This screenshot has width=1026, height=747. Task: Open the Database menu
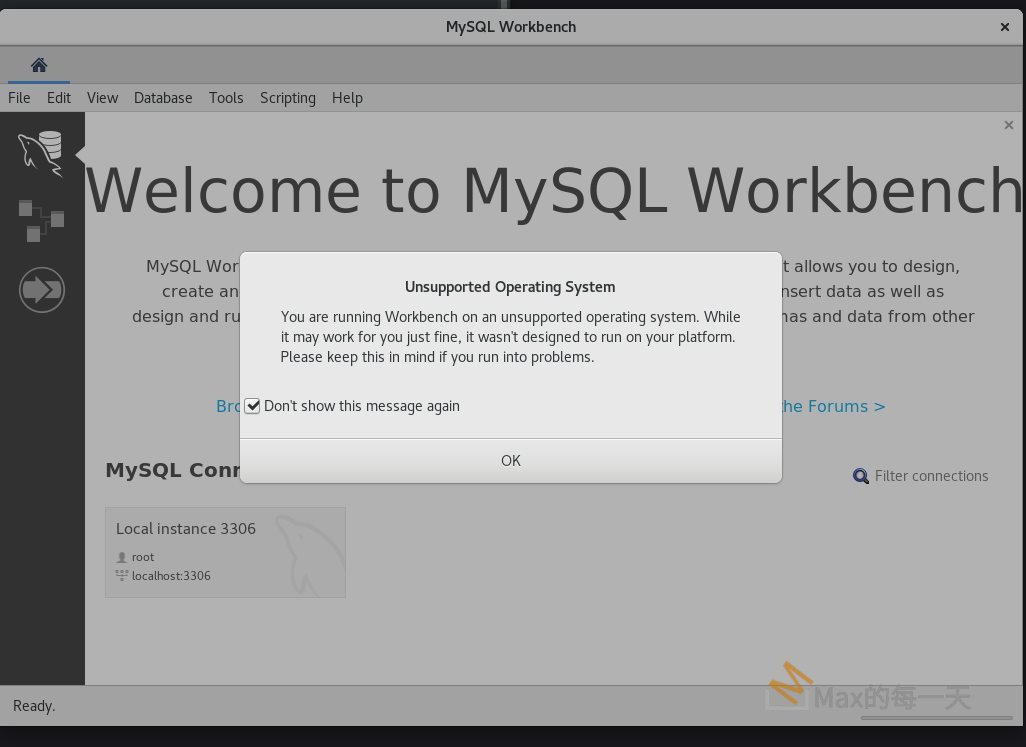click(163, 97)
